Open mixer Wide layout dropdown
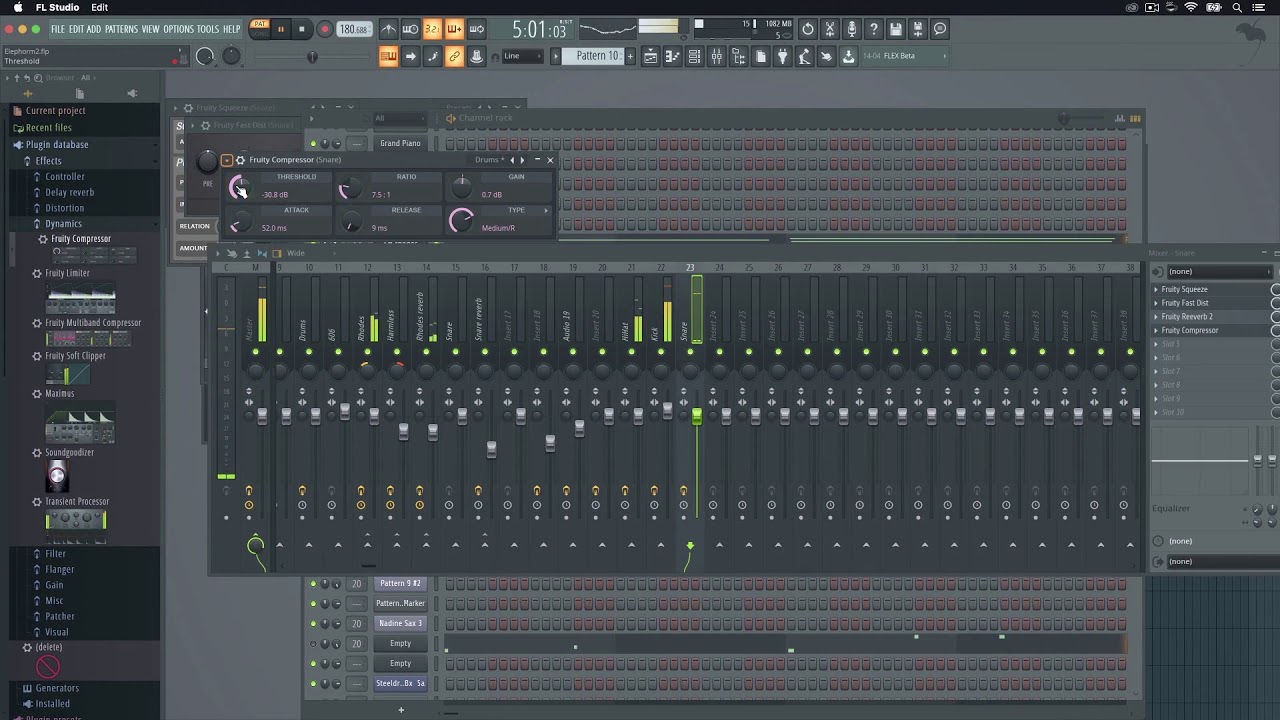Screen dimensions: 1280x720 (296, 253)
